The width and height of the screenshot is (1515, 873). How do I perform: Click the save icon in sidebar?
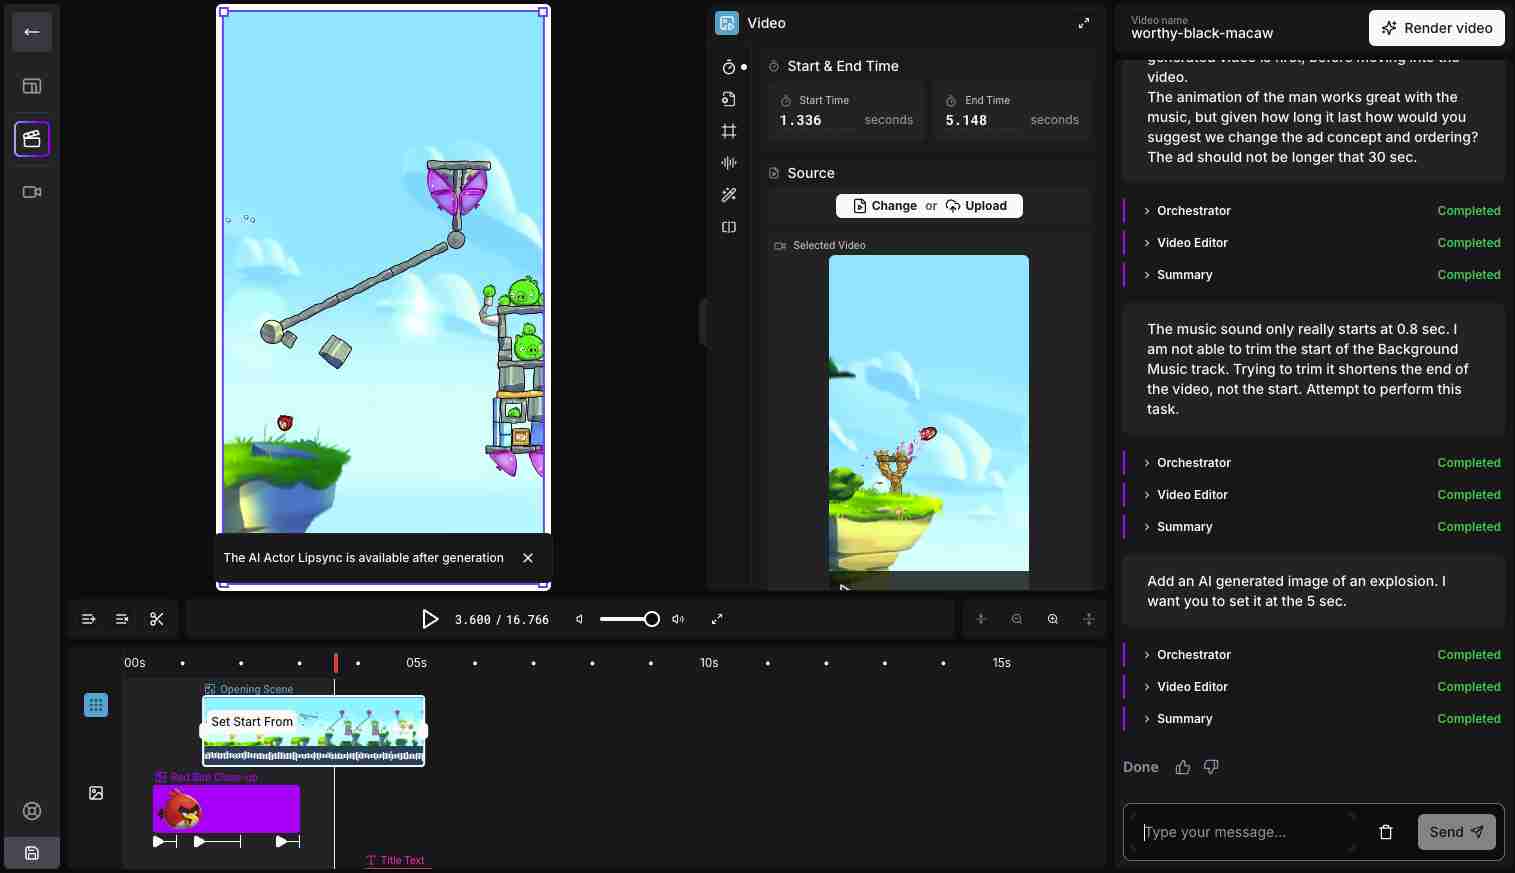[32, 853]
